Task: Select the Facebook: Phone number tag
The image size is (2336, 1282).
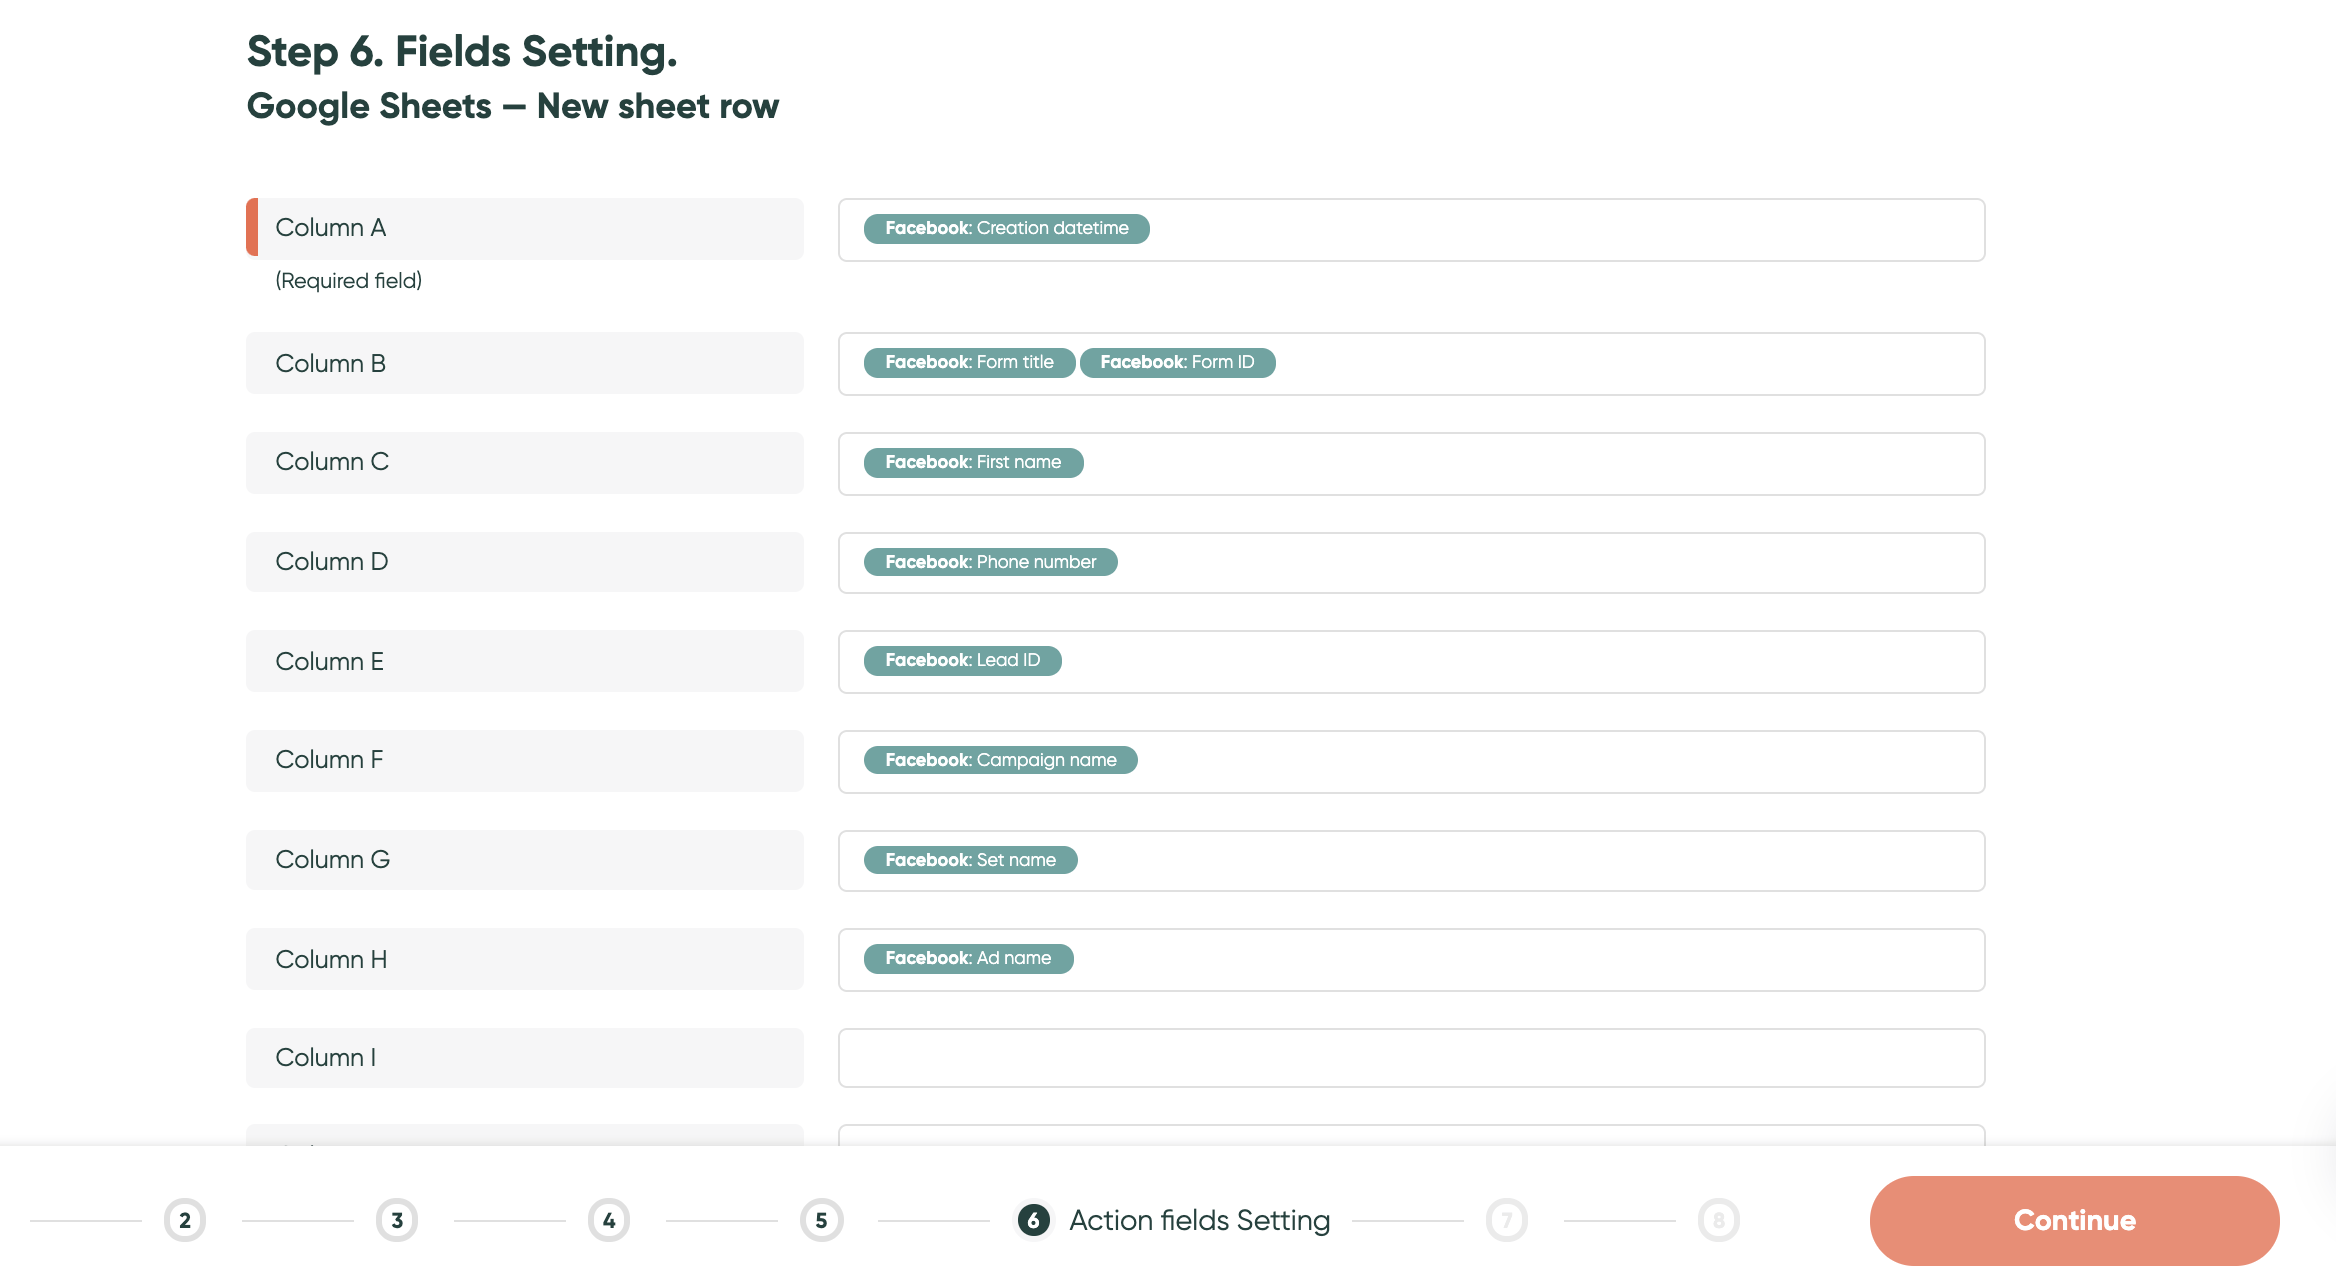Action: (x=990, y=562)
